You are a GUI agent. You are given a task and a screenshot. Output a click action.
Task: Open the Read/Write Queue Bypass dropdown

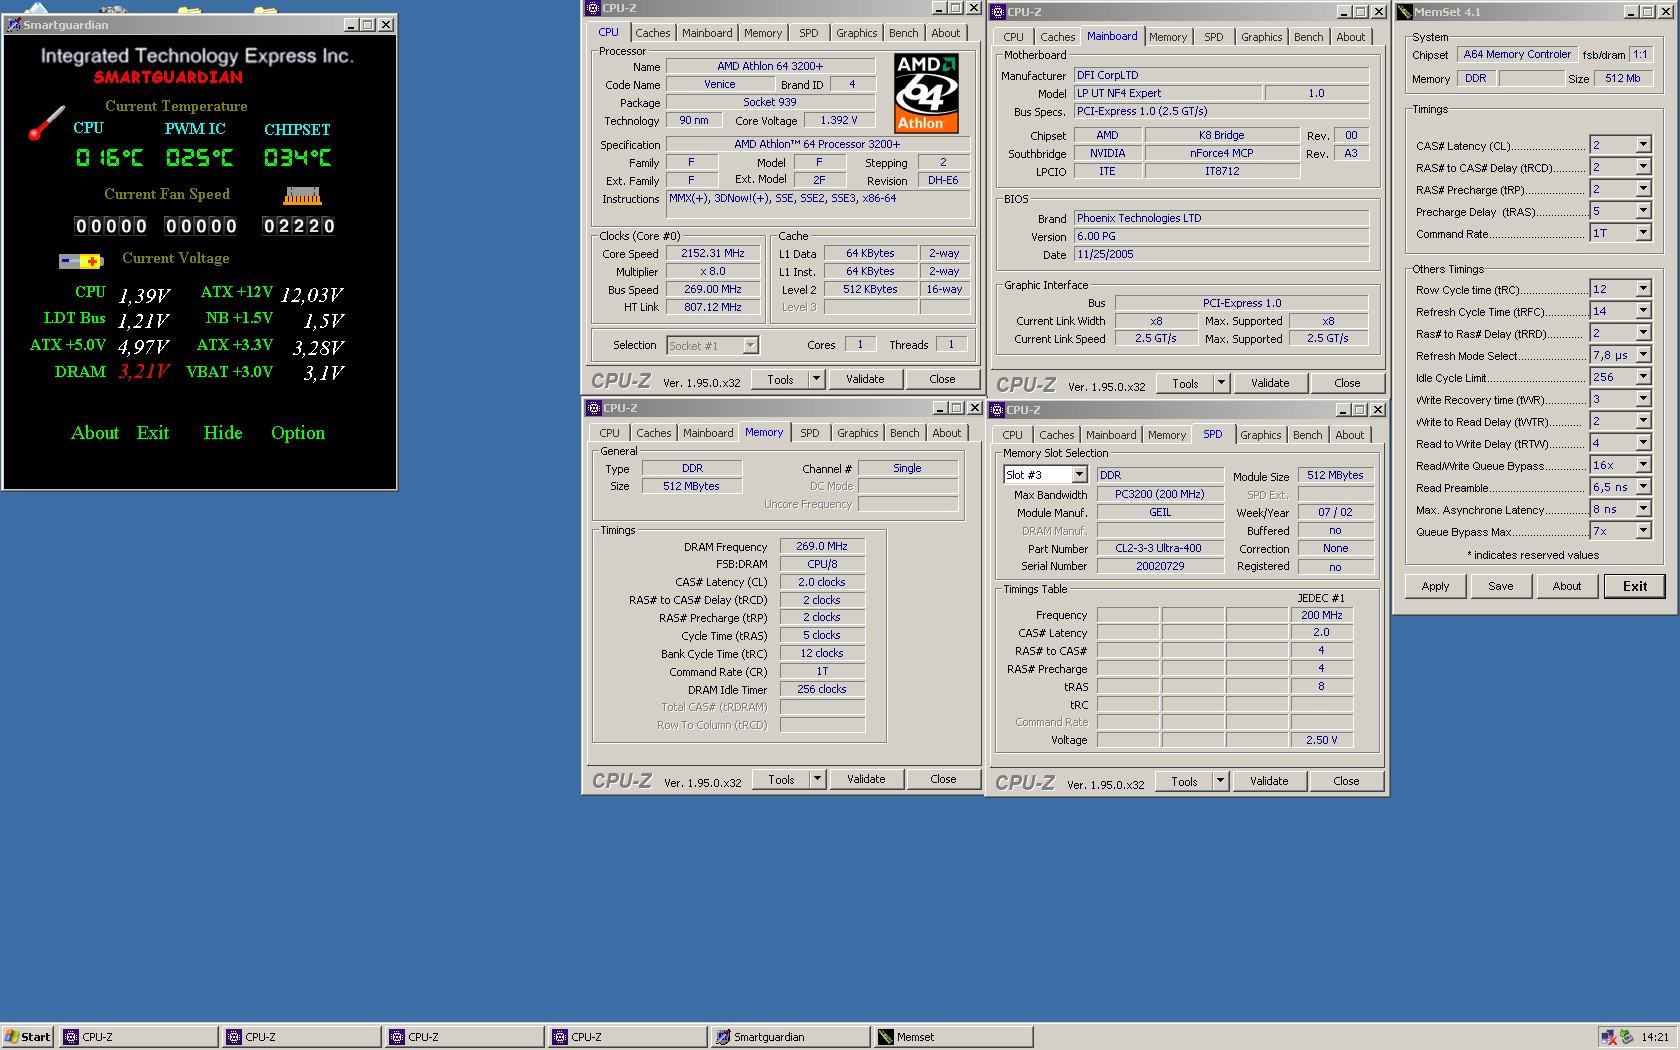point(1642,465)
